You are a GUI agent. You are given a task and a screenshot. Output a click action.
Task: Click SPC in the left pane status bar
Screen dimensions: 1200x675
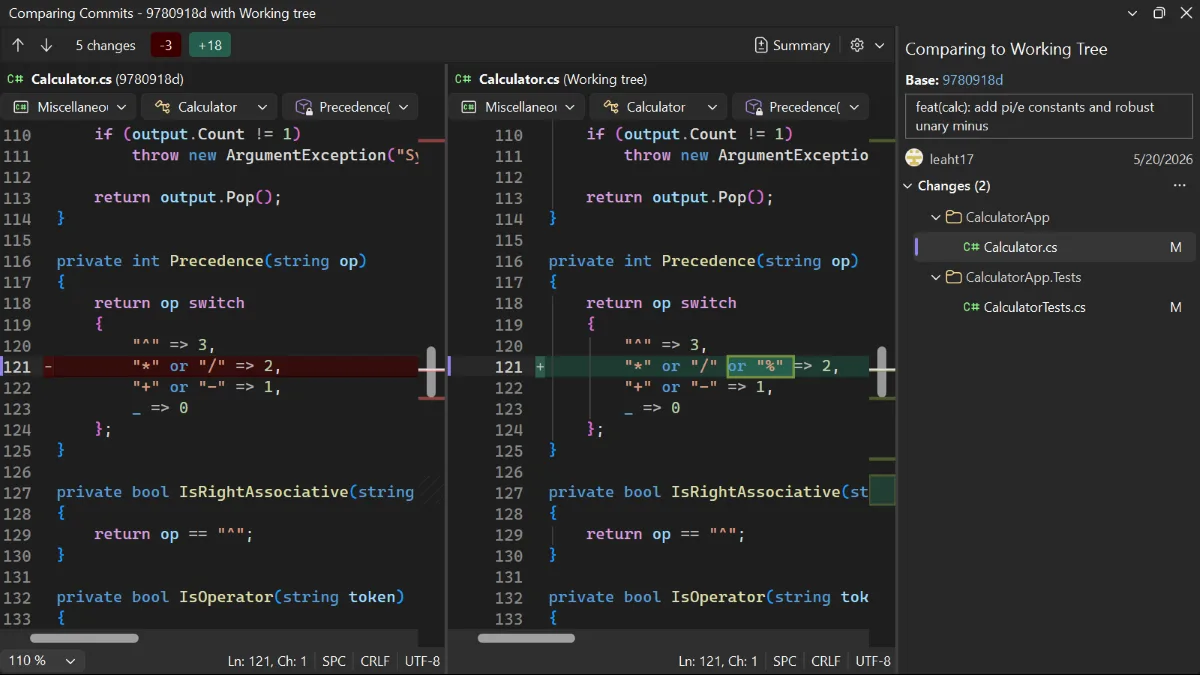point(334,661)
